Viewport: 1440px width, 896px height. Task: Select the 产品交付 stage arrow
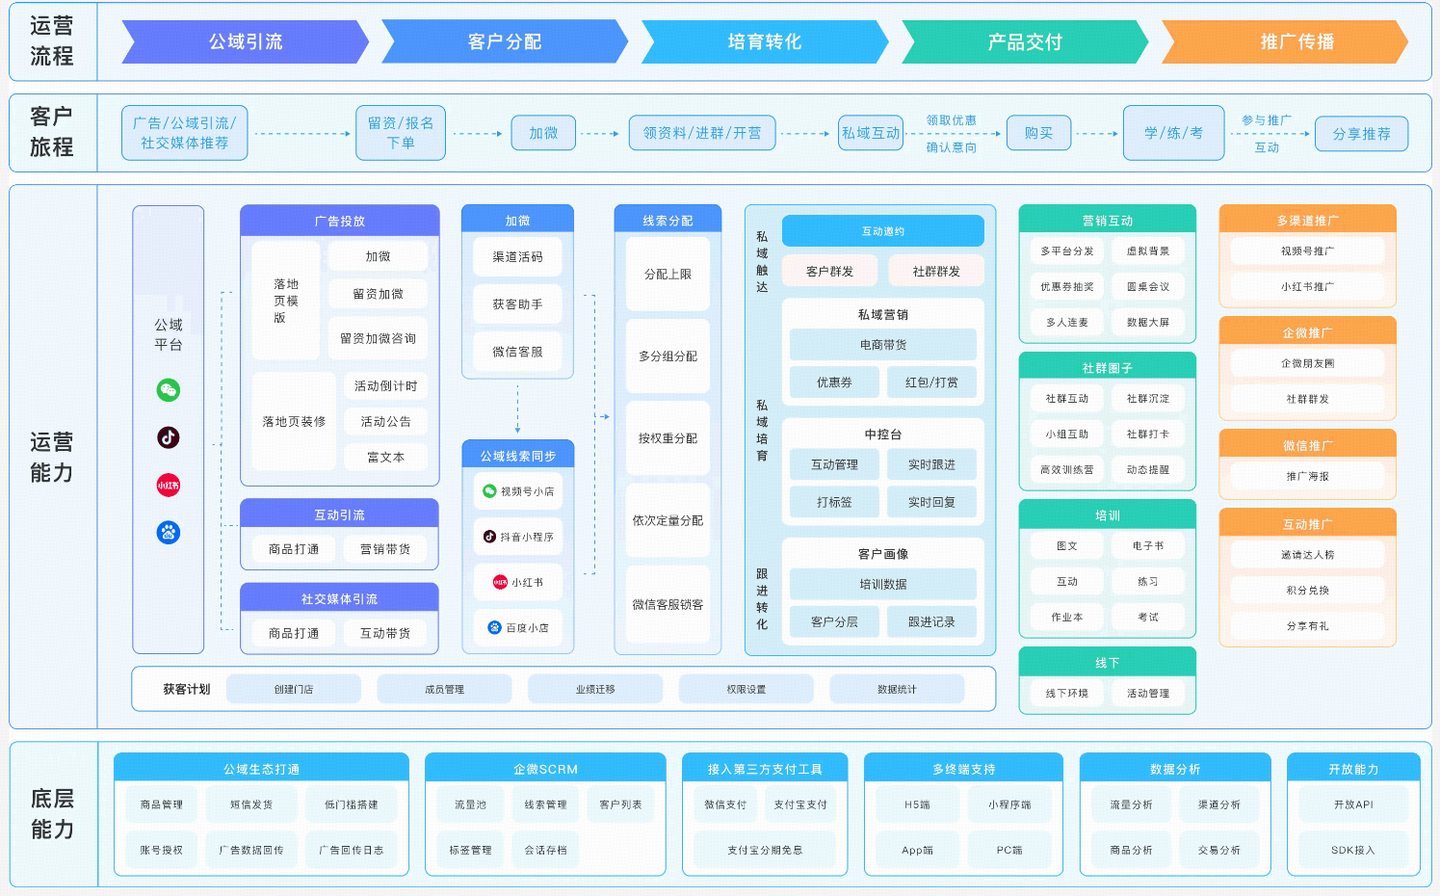point(1022,42)
